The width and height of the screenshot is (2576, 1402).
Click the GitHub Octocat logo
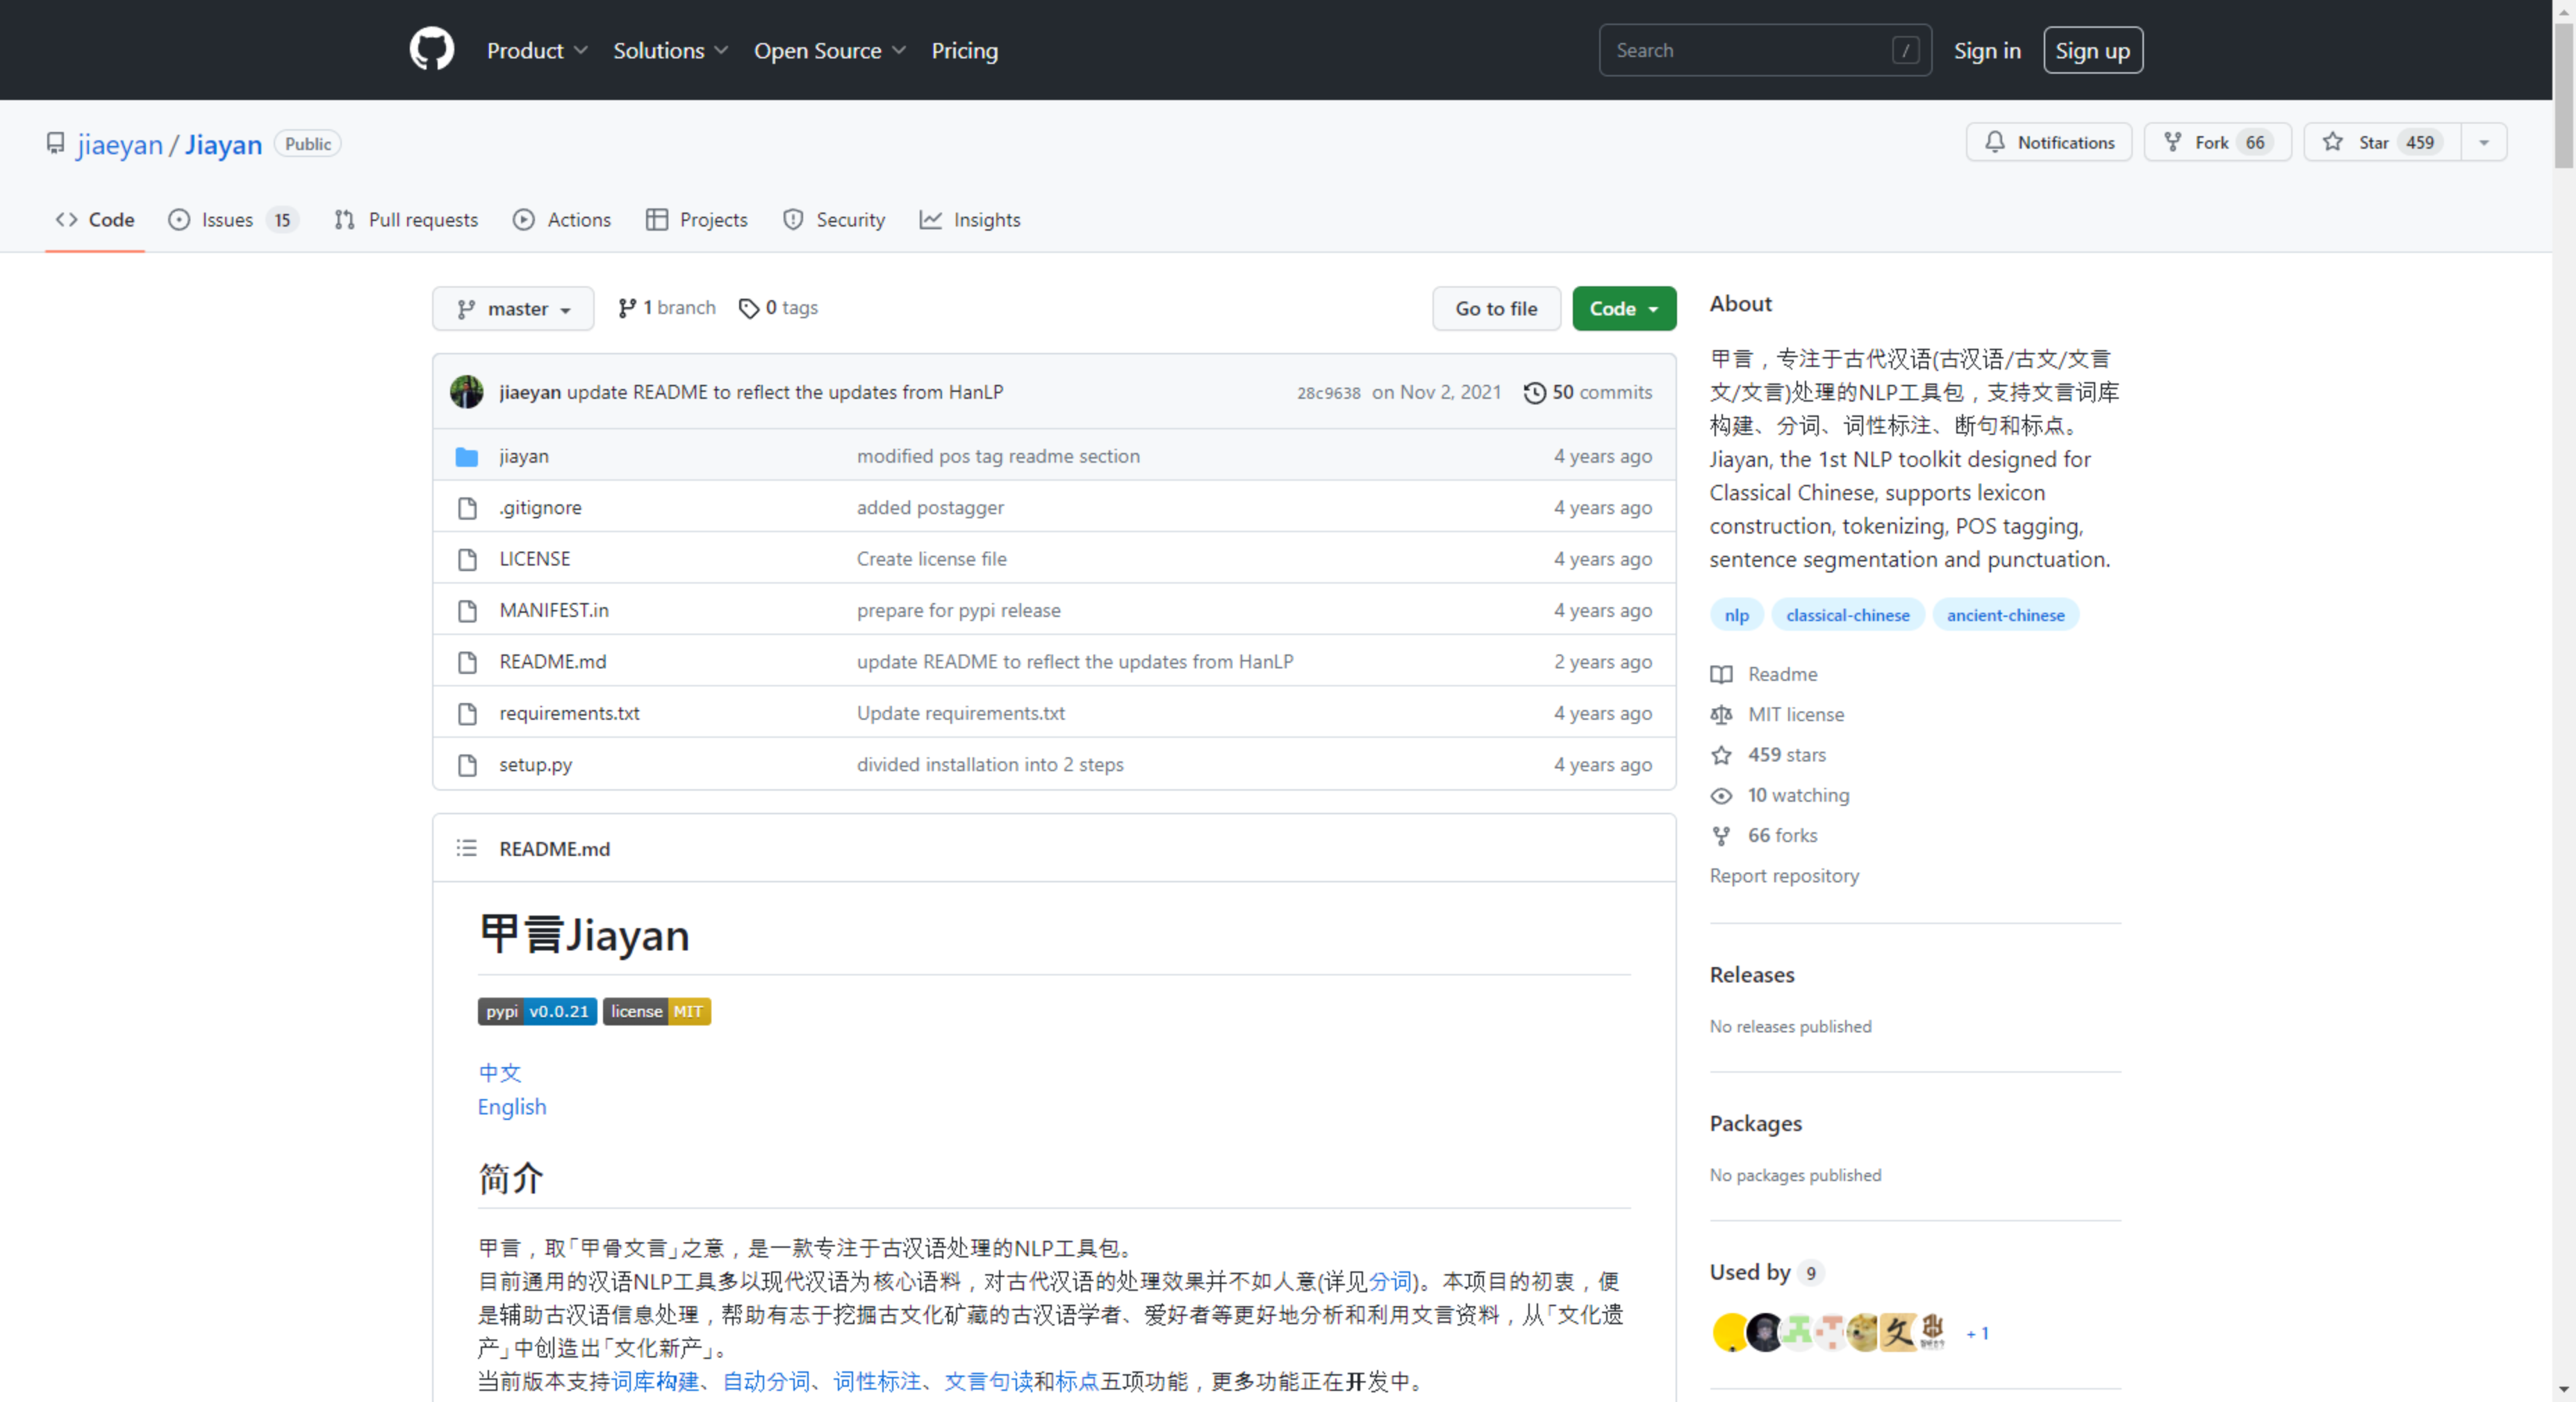pyautogui.click(x=431, y=50)
